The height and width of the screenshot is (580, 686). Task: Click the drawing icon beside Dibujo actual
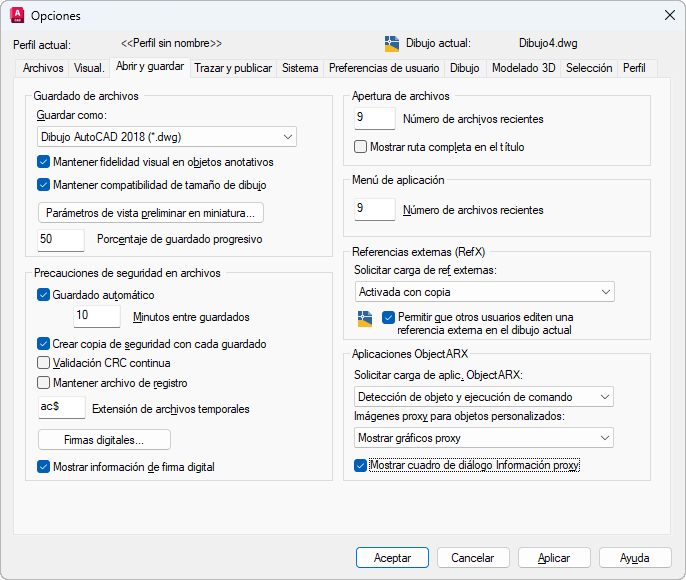click(x=392, y=43)
